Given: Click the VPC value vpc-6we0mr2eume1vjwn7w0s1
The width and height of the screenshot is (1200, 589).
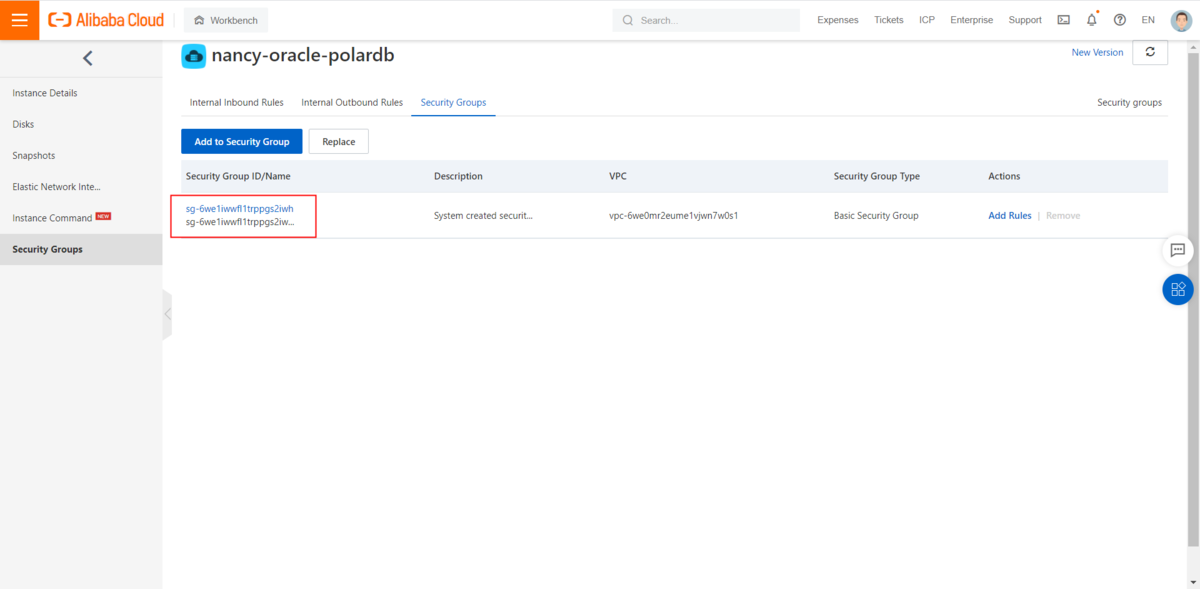Looking at the screenshot, I should click(x=673, y=215).
